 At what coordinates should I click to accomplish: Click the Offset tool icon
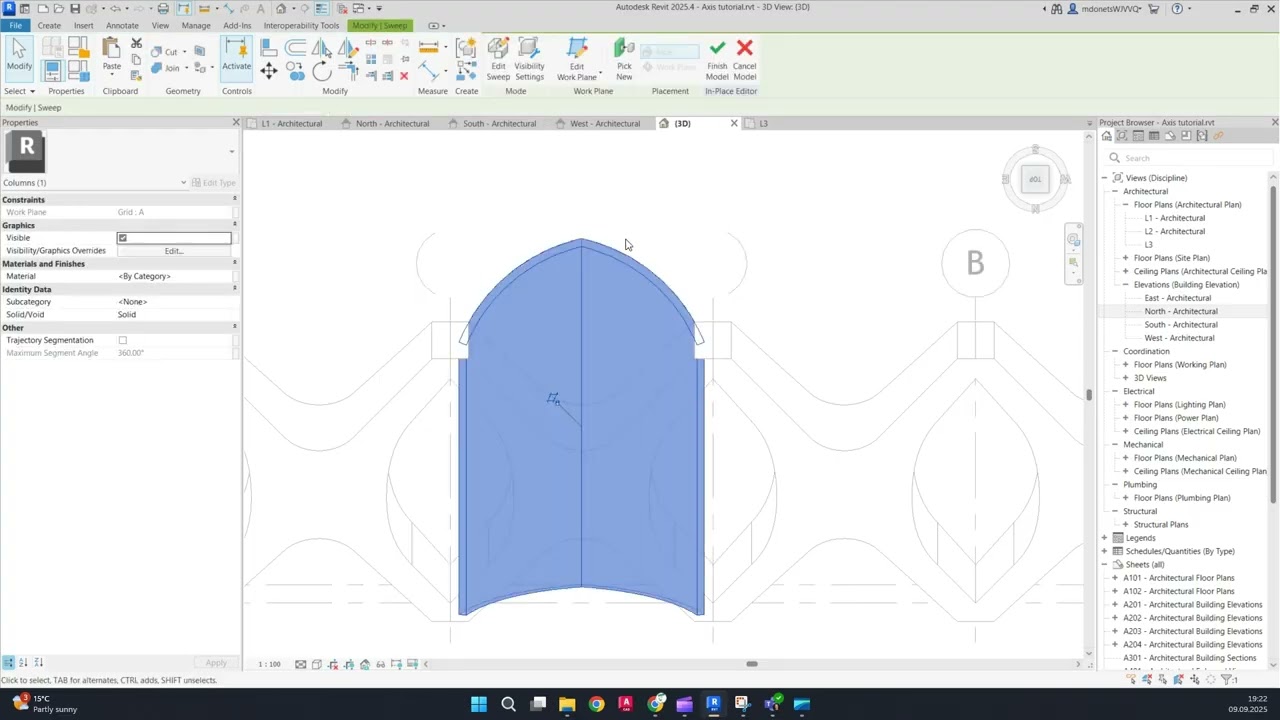tap(295, 47)
